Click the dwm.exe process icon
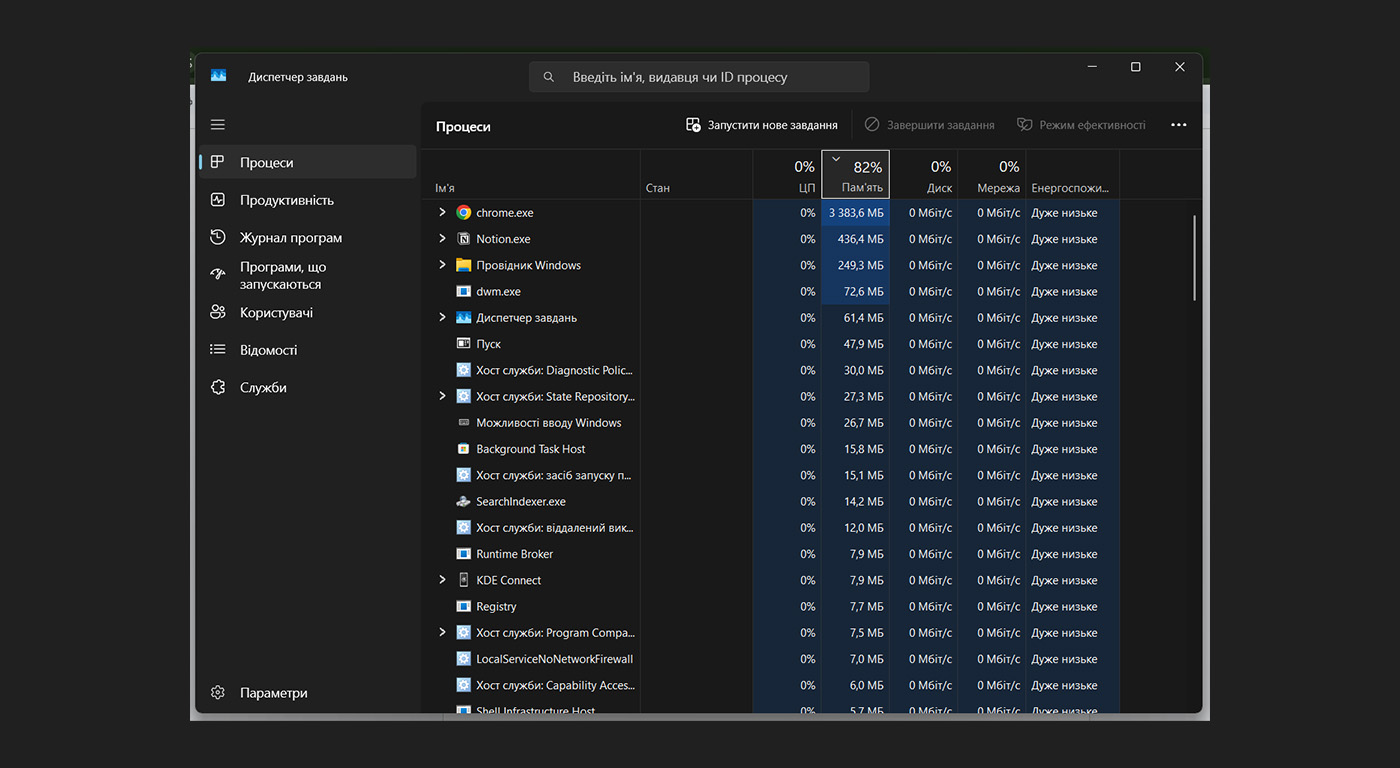The width and height of the screenshot is (1400, 768). pyautogui.click(x=463, y=291)
